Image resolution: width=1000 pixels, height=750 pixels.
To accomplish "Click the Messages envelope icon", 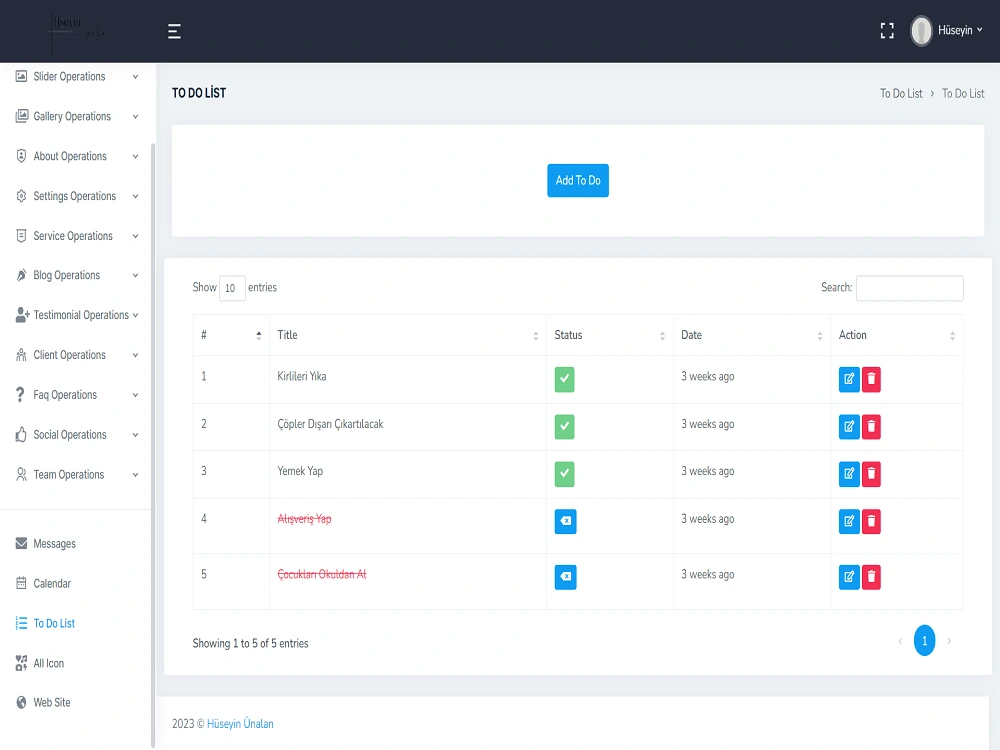I will [21, 543].
